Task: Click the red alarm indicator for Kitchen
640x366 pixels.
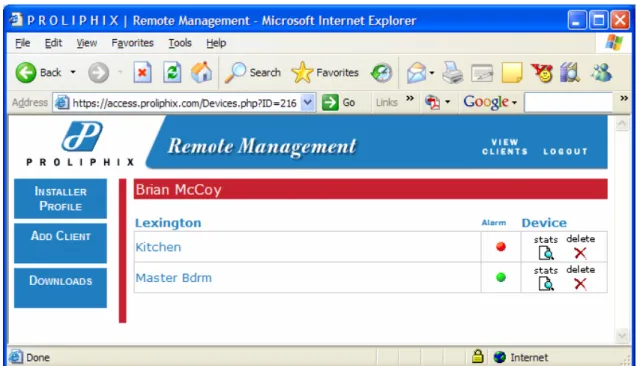Action: (x=501, y=246)
